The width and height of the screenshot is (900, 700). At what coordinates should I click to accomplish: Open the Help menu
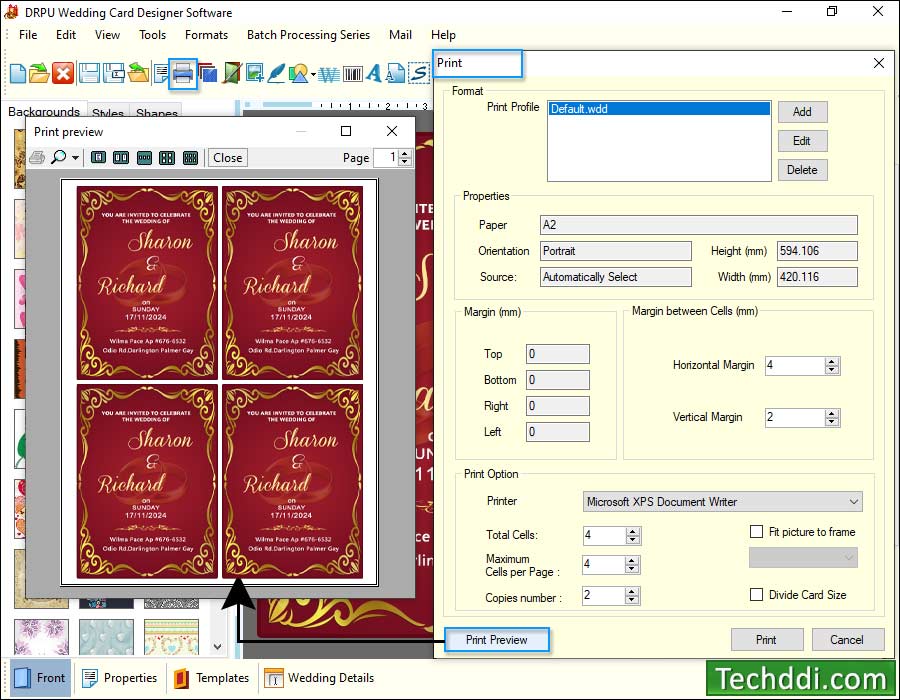tap(443, 35)
